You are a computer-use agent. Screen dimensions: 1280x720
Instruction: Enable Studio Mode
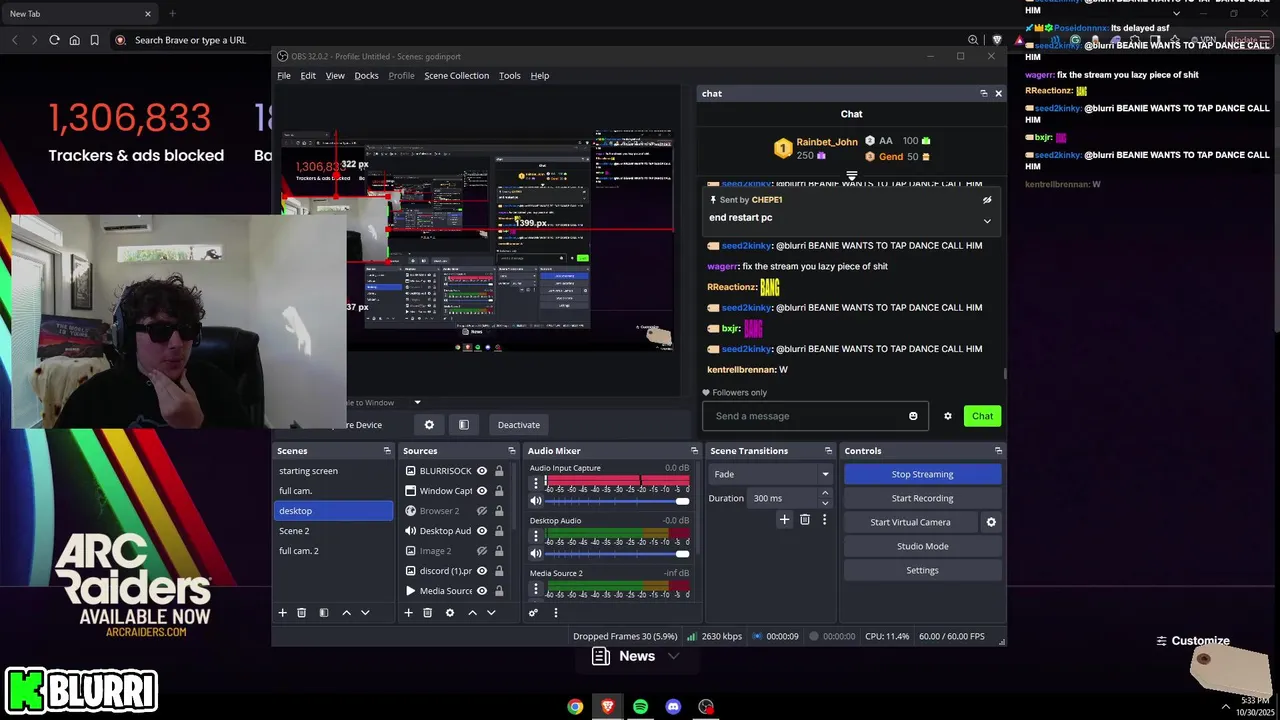tap(922, 546)
